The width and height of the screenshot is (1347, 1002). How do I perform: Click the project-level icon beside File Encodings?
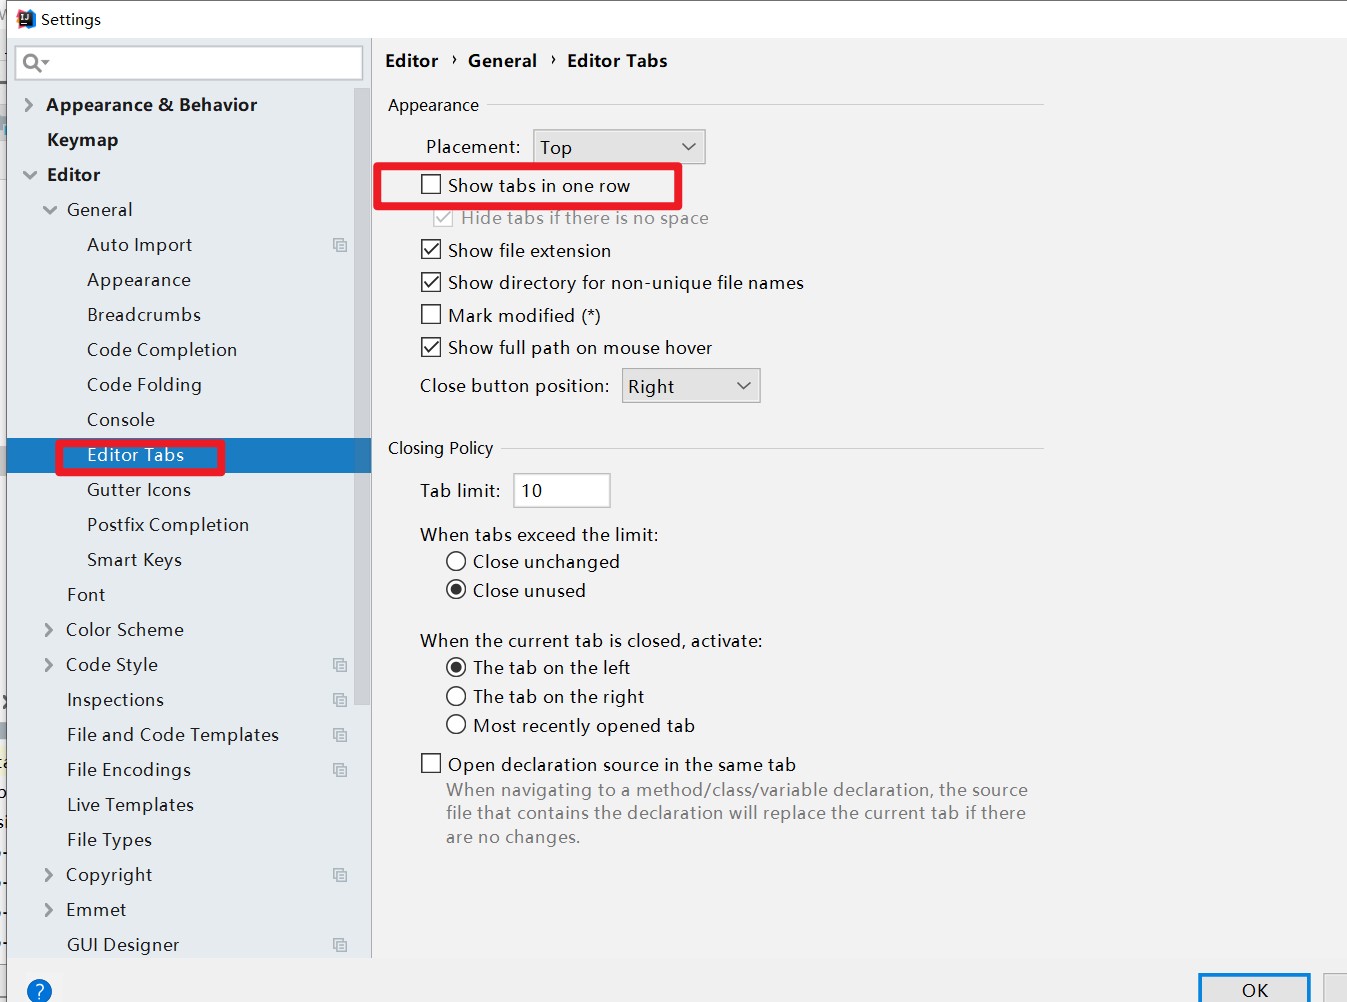tap(340, 770)
